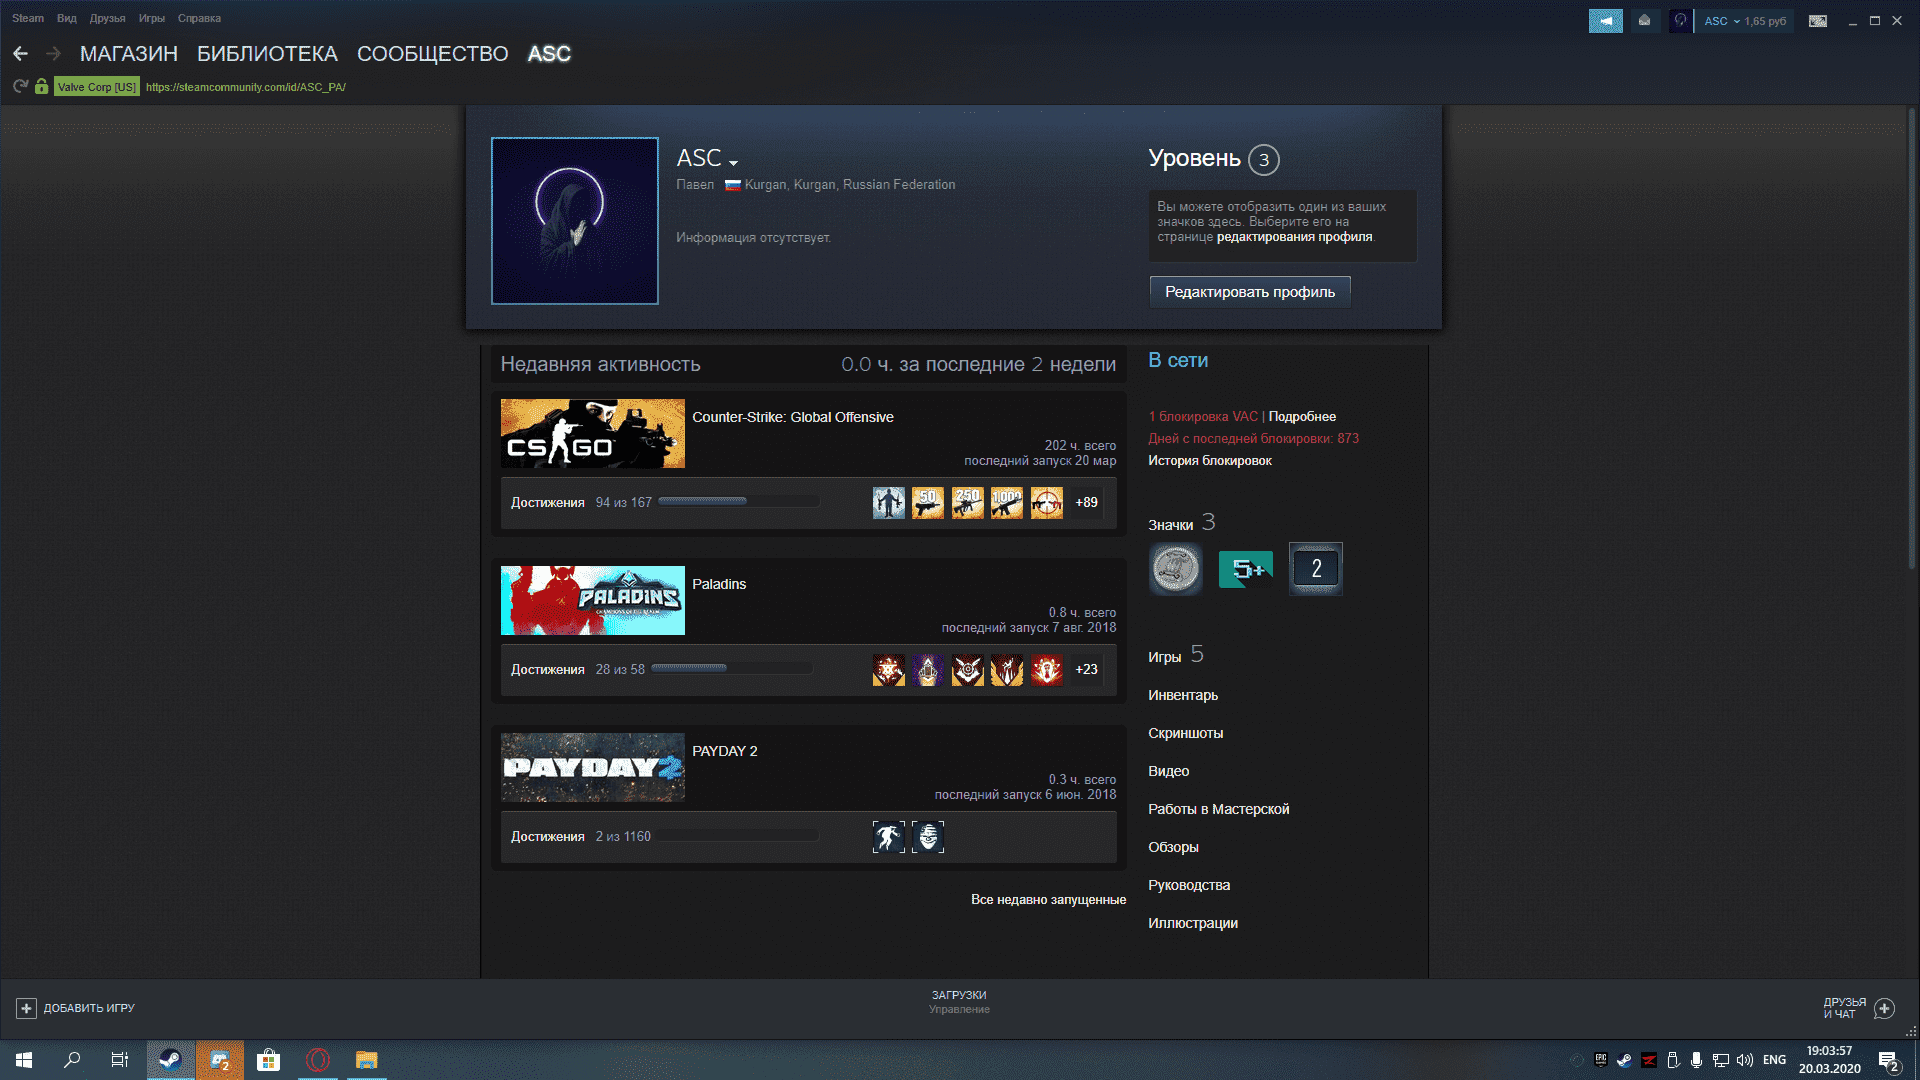Open the Руководства link
Viewport: 1920px width, 1080px height.
[1189, 885]
